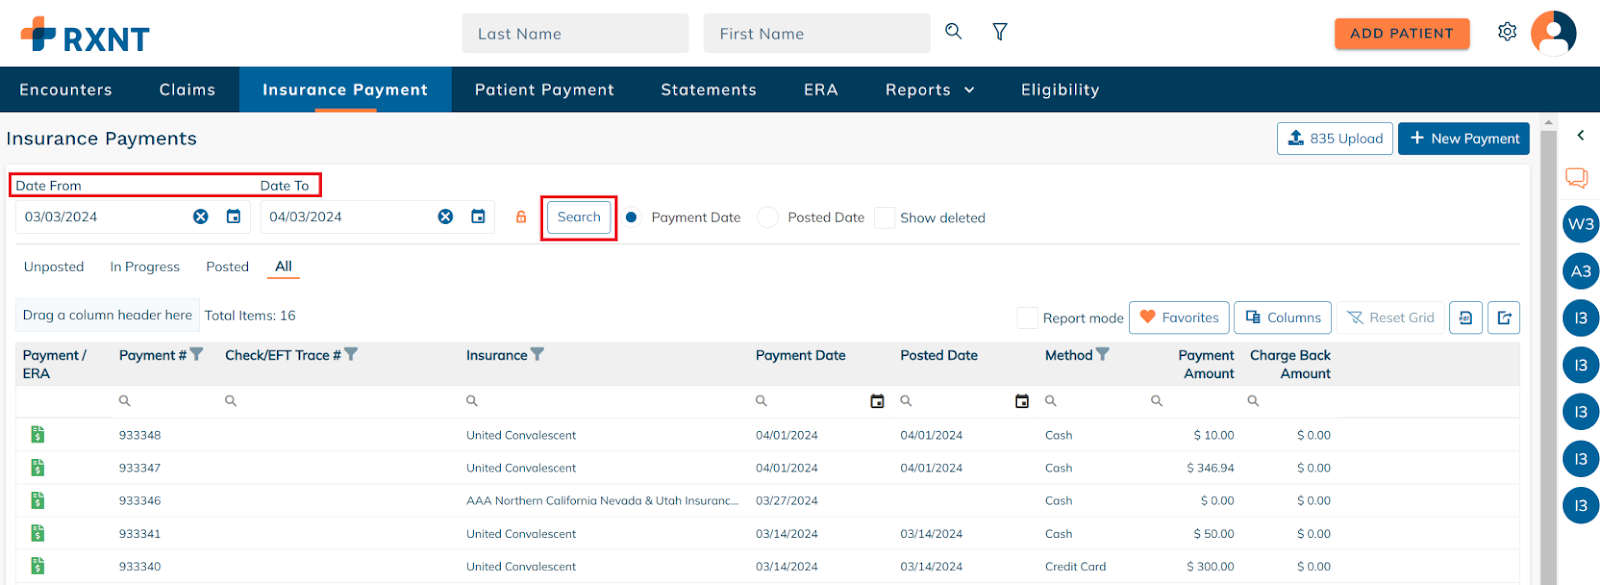The image size is (1600, 585).
Task: Enable the Show deleted checkbox
Action: pos(884,218)
